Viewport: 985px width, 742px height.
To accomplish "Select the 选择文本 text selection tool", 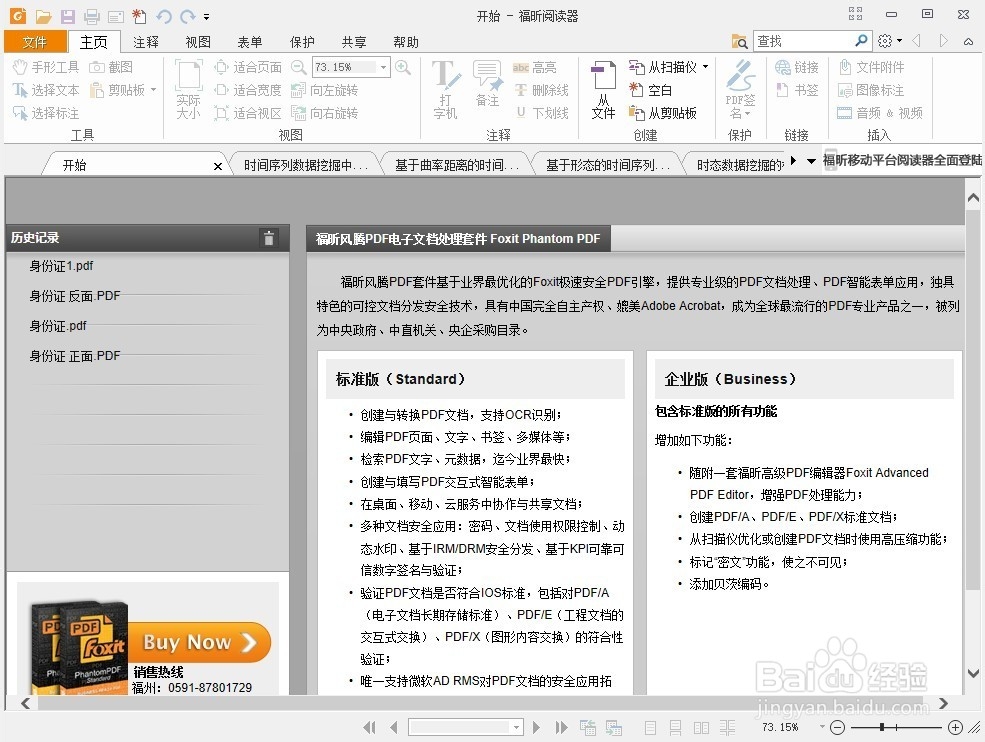I will click(x=46, y=90).
